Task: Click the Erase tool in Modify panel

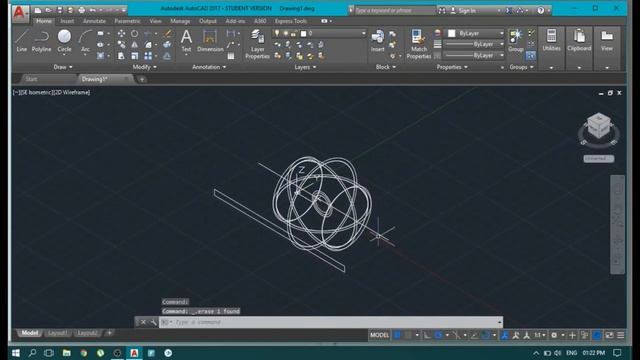Action: click(167, 34)
